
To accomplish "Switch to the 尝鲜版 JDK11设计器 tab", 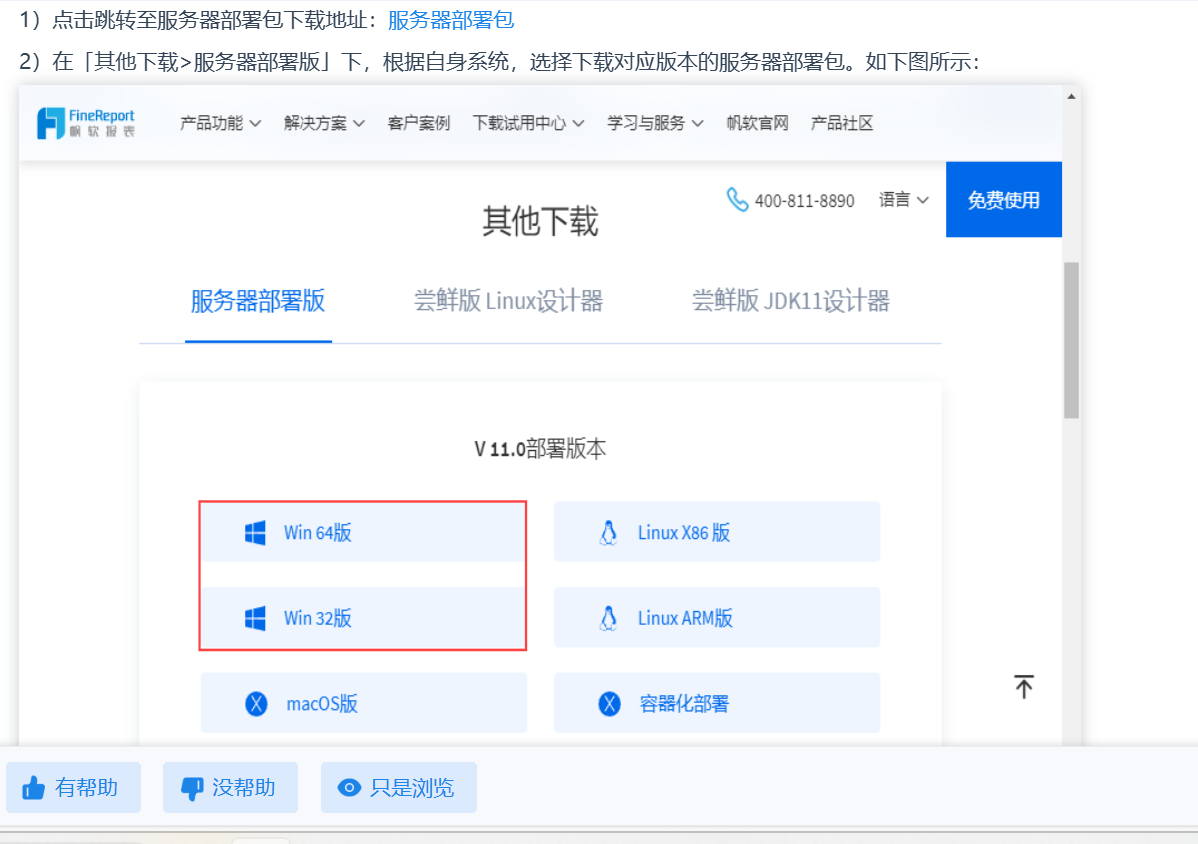I will pyautogui.click(x=791, y=301).
